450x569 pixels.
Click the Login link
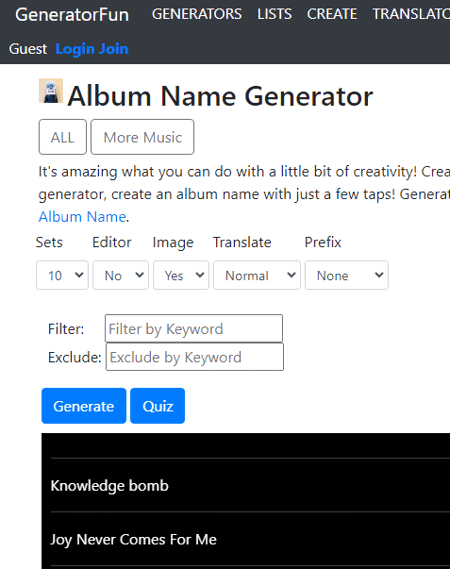[75, 49]
